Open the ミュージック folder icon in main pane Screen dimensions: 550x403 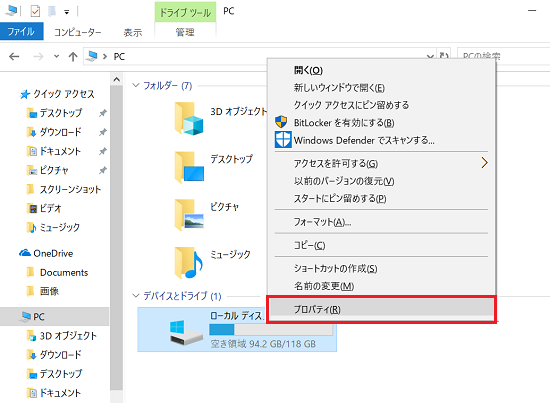[189, 262]
